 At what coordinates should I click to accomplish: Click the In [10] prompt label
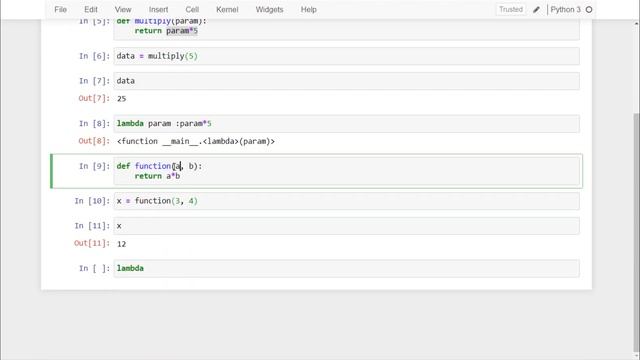(92, 201)
